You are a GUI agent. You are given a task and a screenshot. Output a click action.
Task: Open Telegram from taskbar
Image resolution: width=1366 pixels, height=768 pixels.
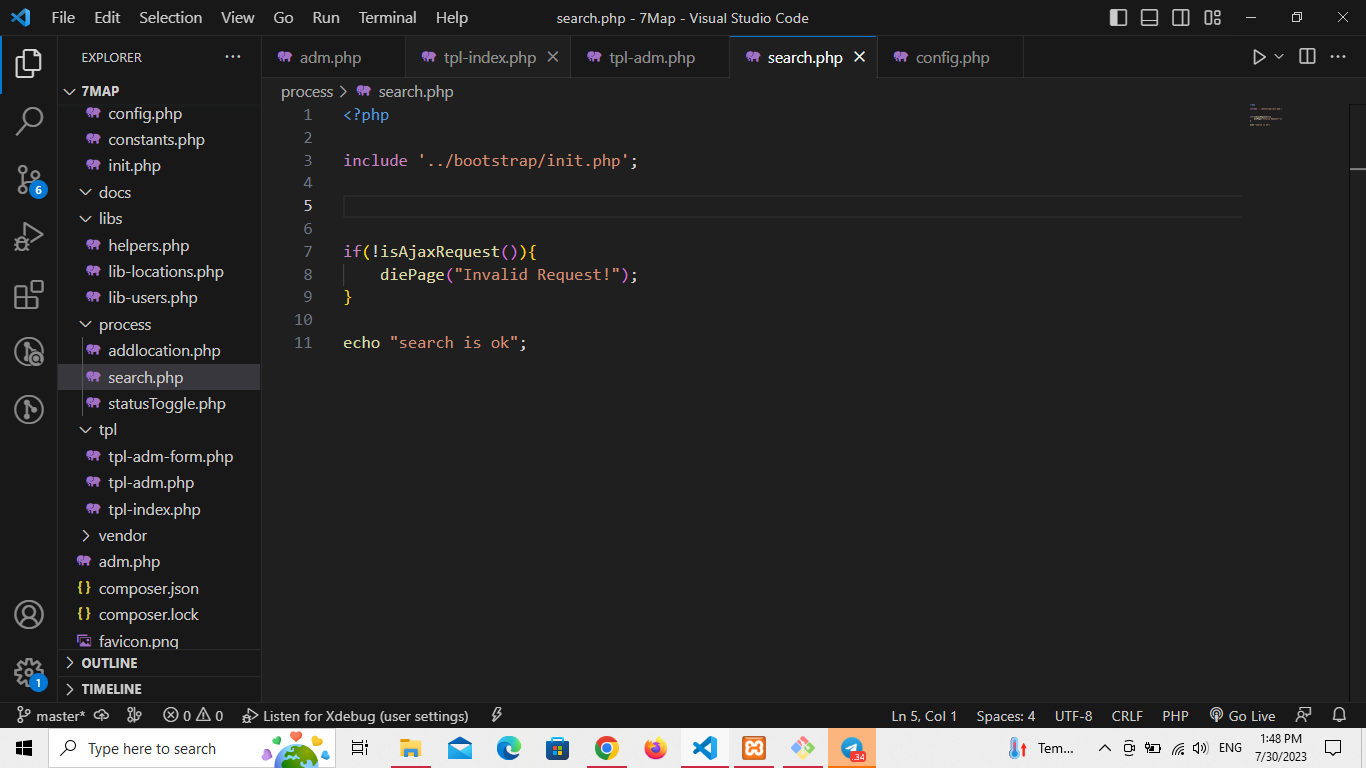point(852,748)
